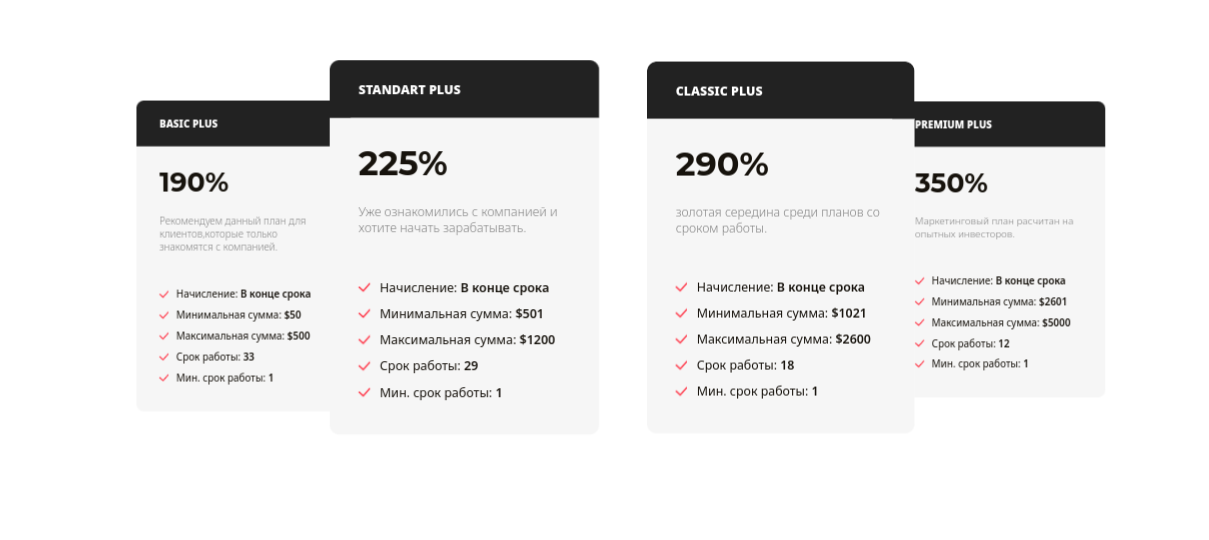Viewport: 1209px width, 540px height.
Task: Click the checkmark next to "Срок работы: 33"
Action: coord(164,357)
